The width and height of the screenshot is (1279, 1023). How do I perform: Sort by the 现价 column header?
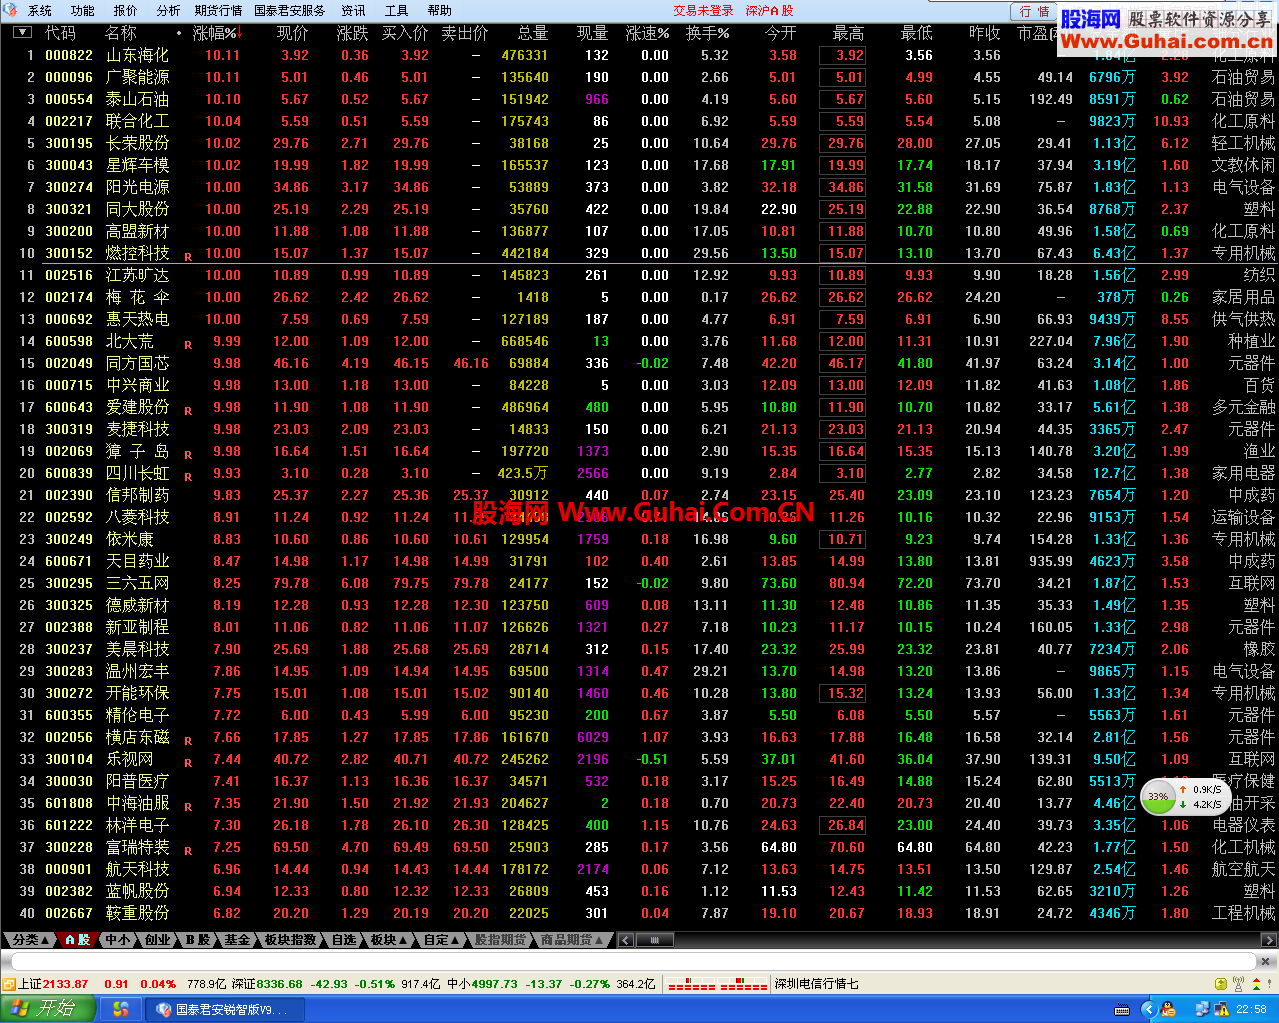(292, 33)
